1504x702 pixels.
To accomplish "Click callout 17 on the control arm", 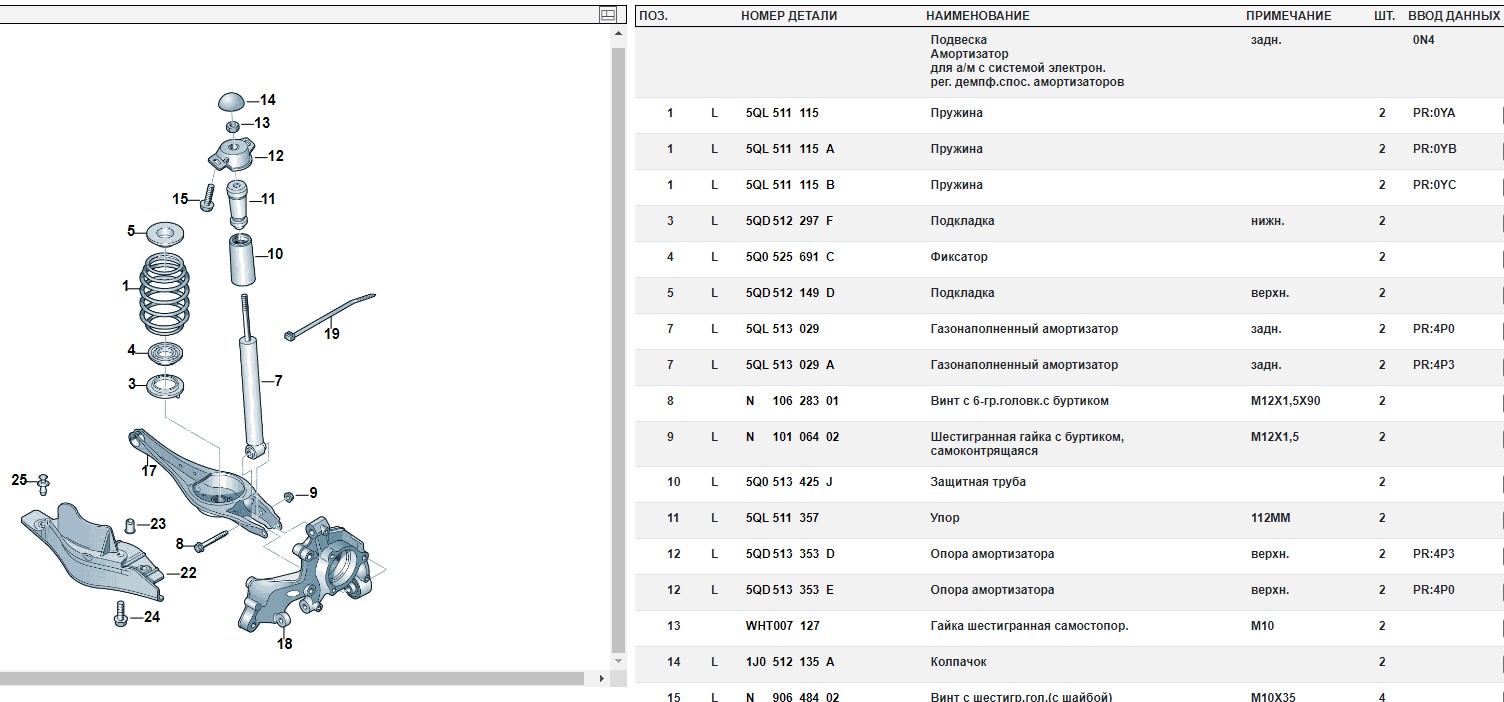I will tap(149, 470).
